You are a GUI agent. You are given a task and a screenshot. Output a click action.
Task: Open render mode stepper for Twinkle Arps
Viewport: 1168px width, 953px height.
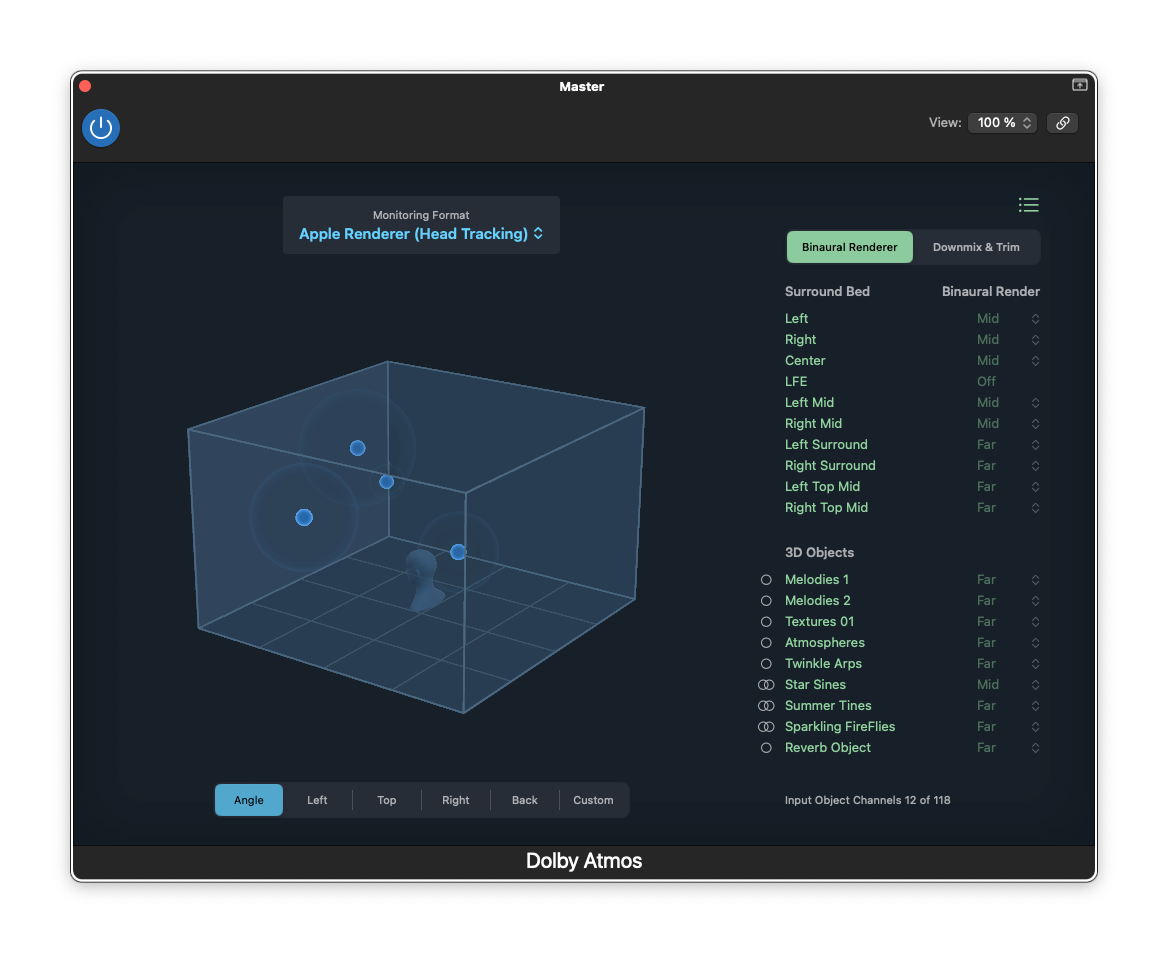click(1035, 664)
